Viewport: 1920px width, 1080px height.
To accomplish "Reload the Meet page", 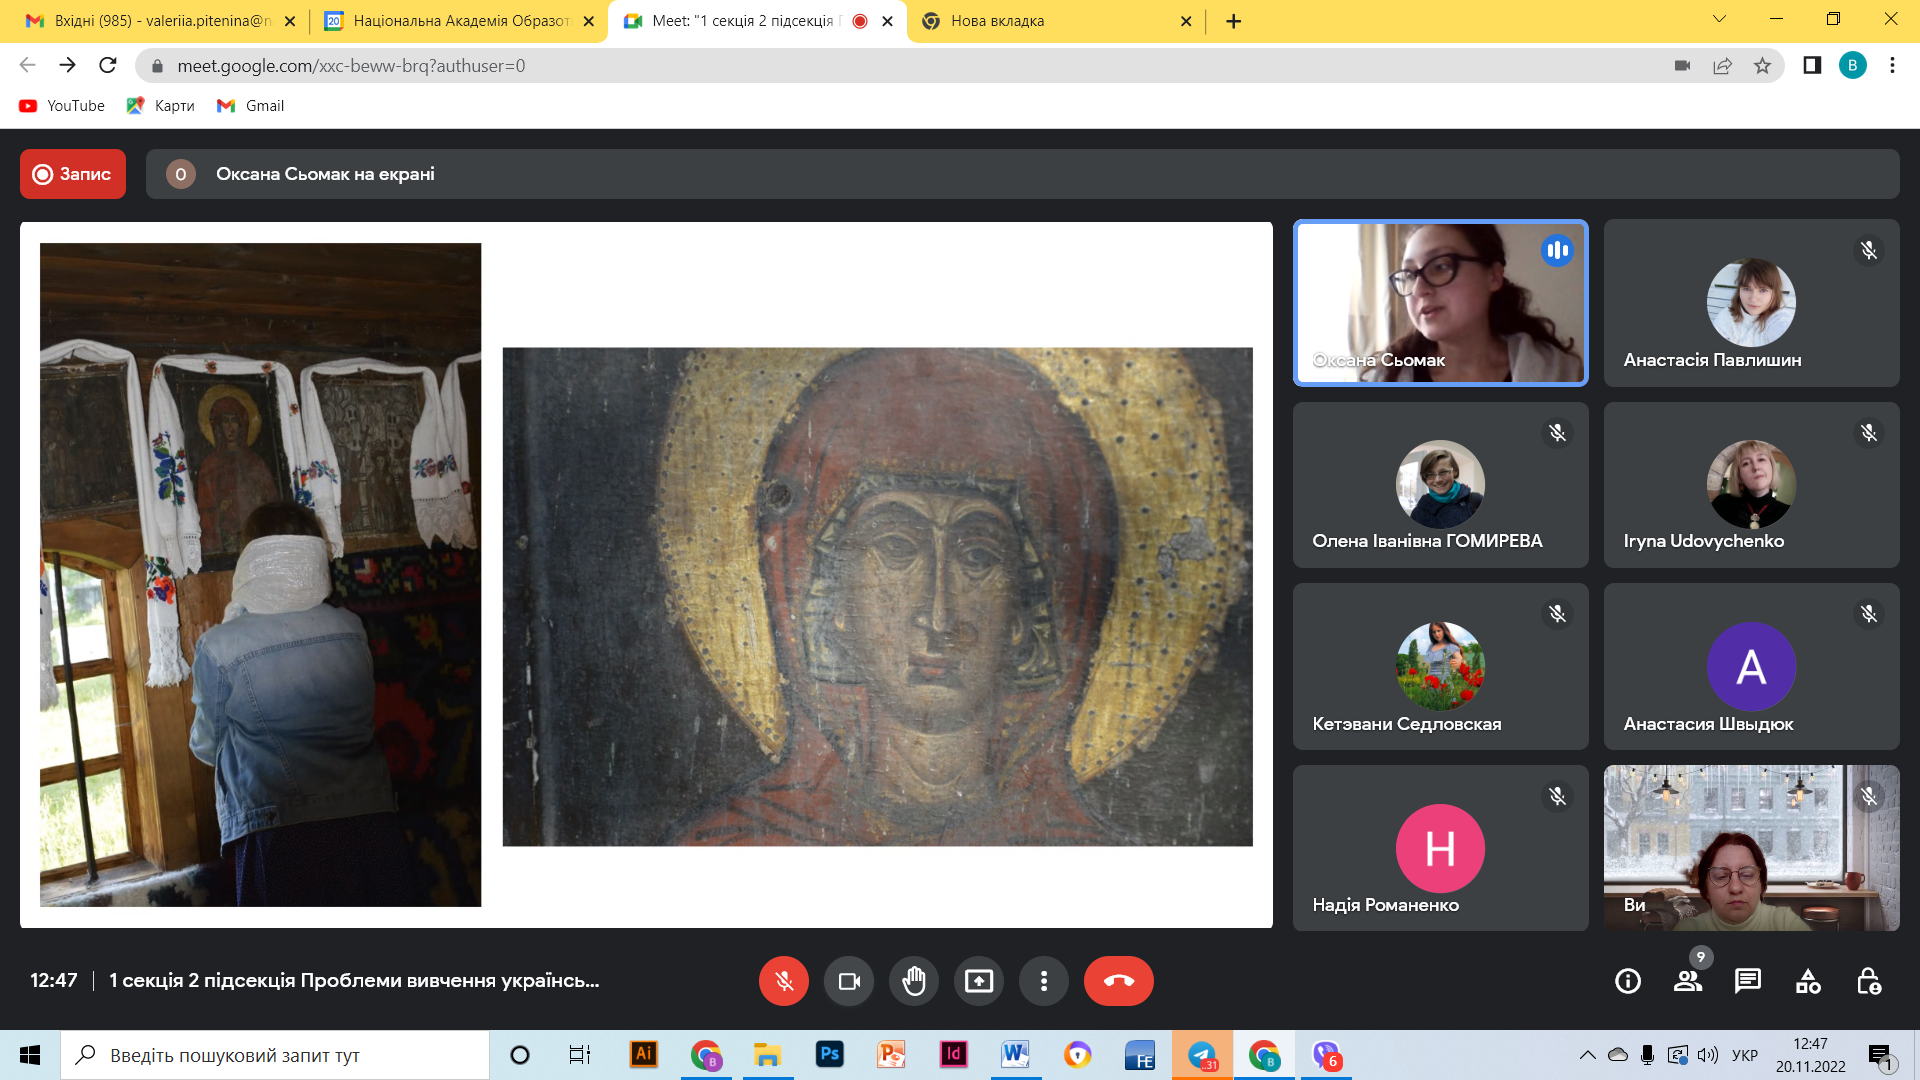I will [108, 65].
